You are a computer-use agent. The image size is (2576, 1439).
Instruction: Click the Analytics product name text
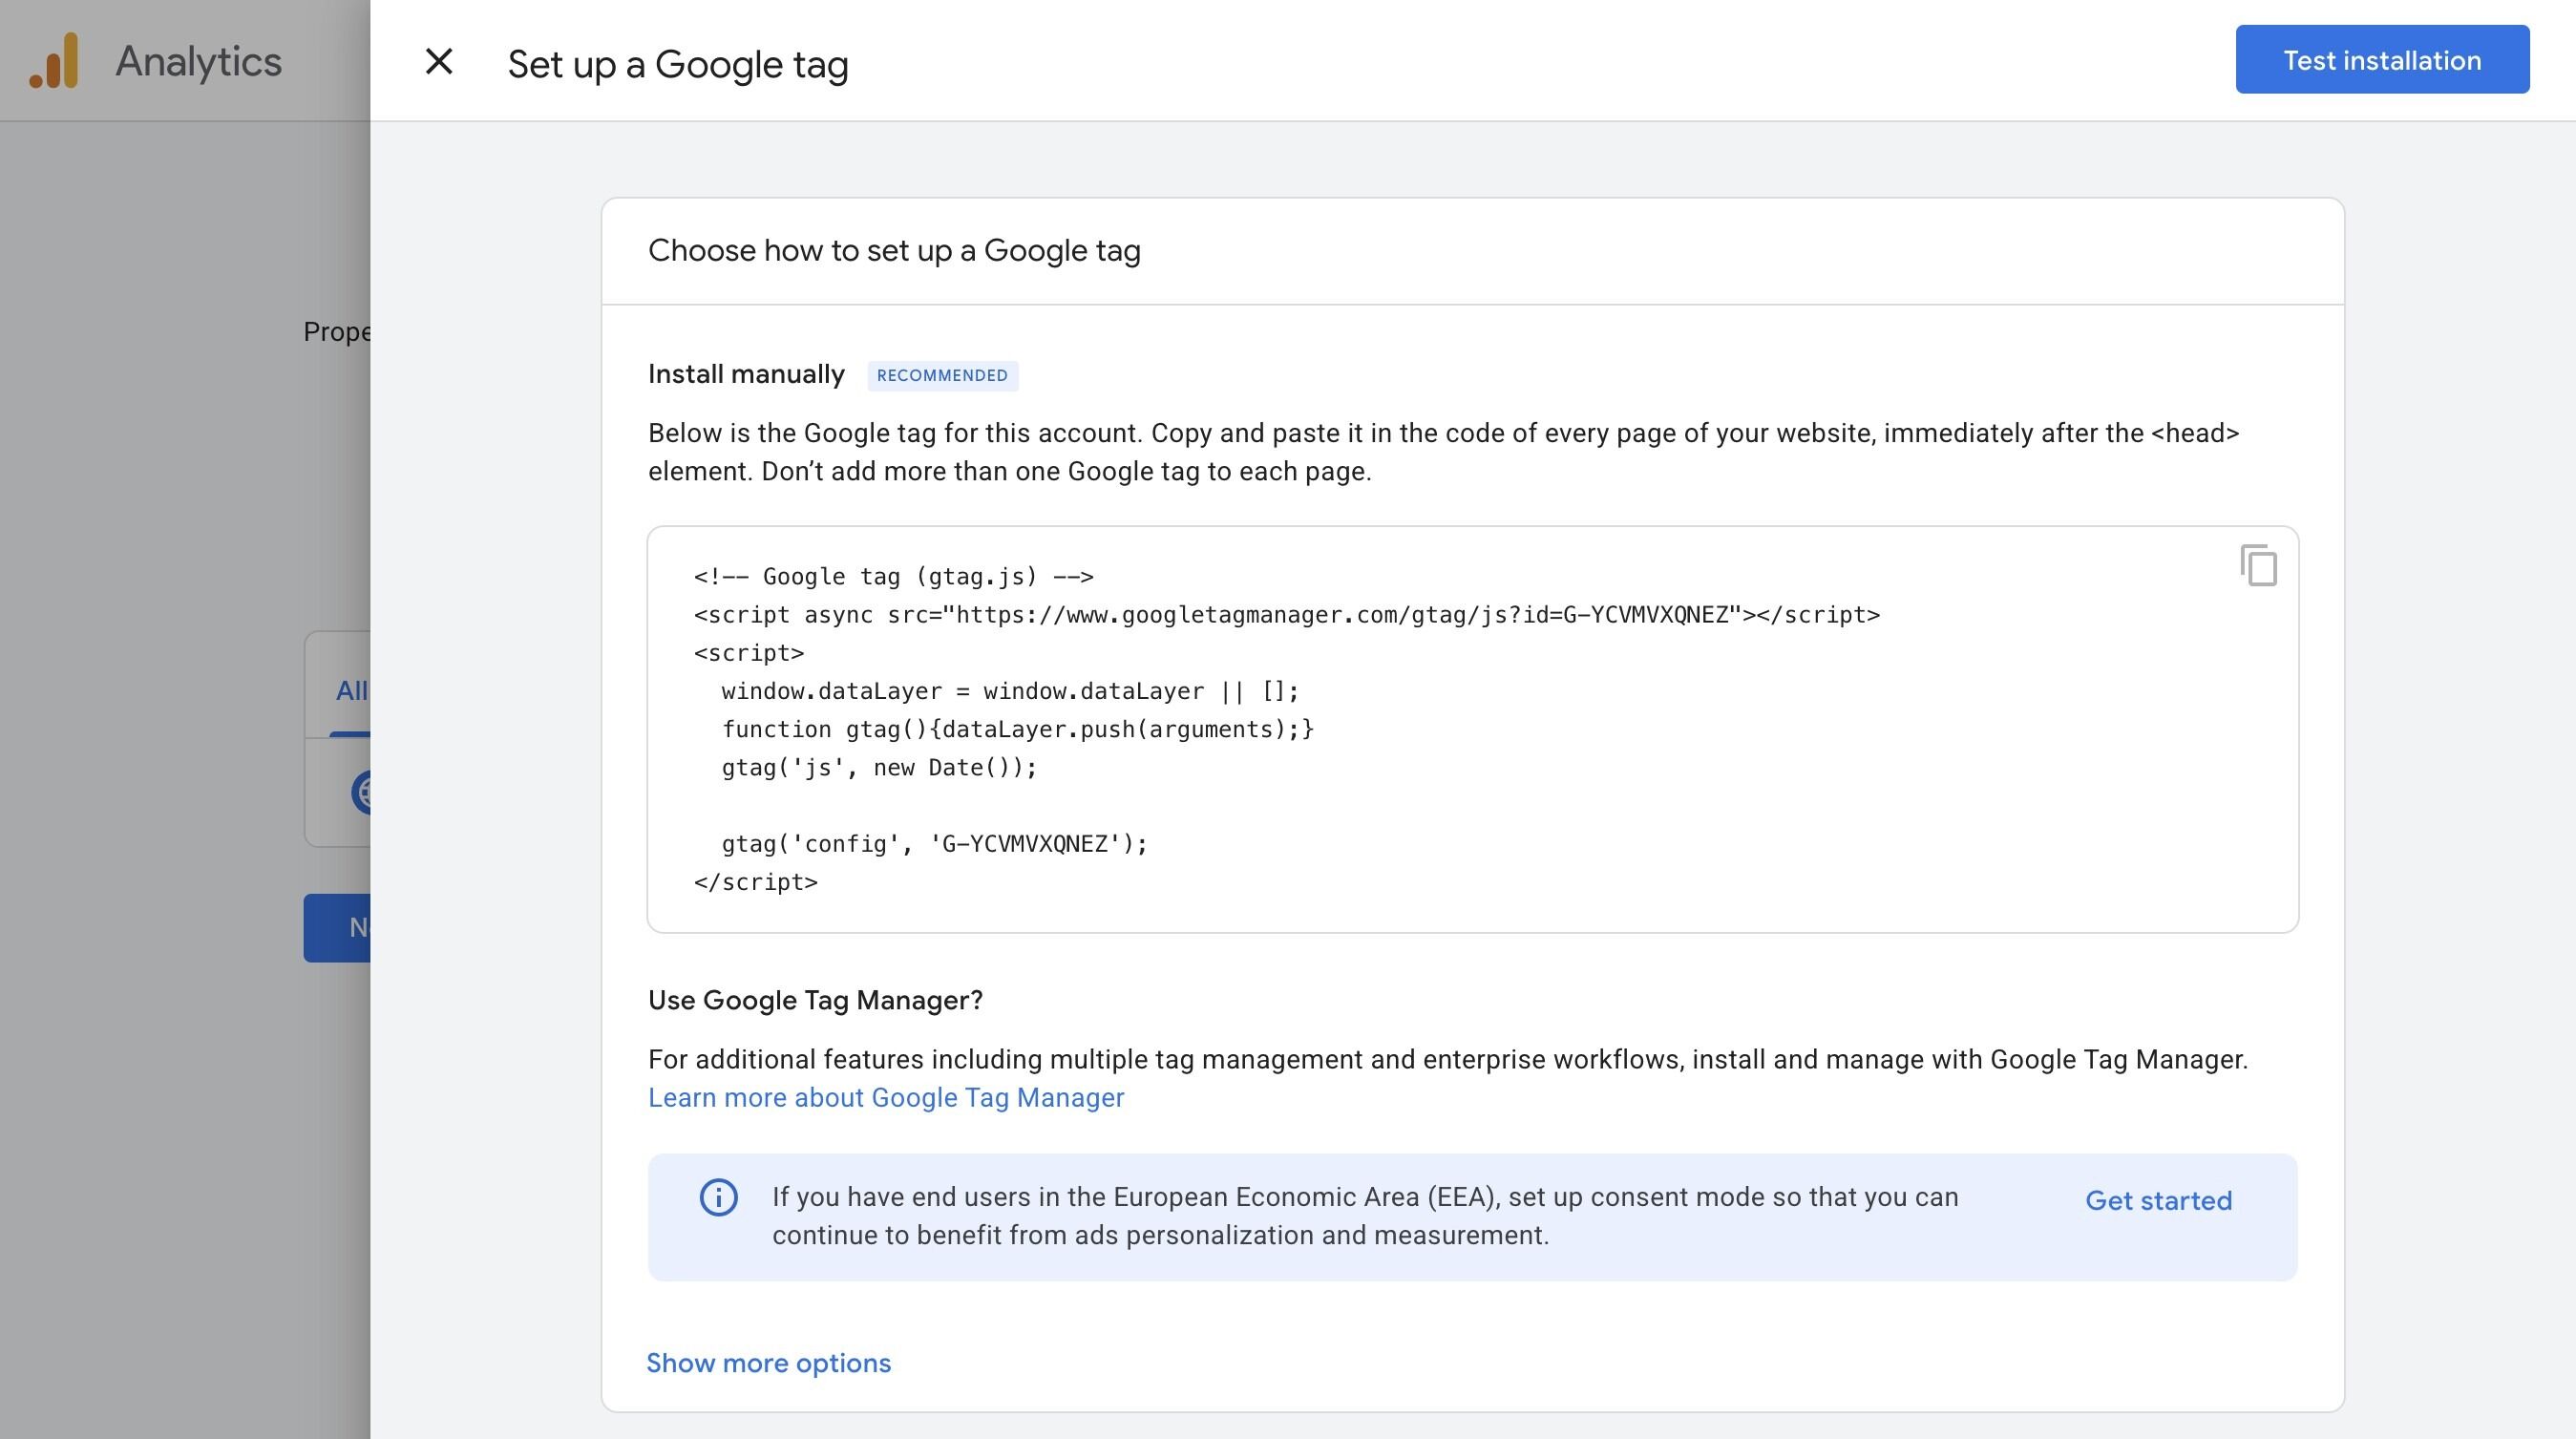[198, 62]
